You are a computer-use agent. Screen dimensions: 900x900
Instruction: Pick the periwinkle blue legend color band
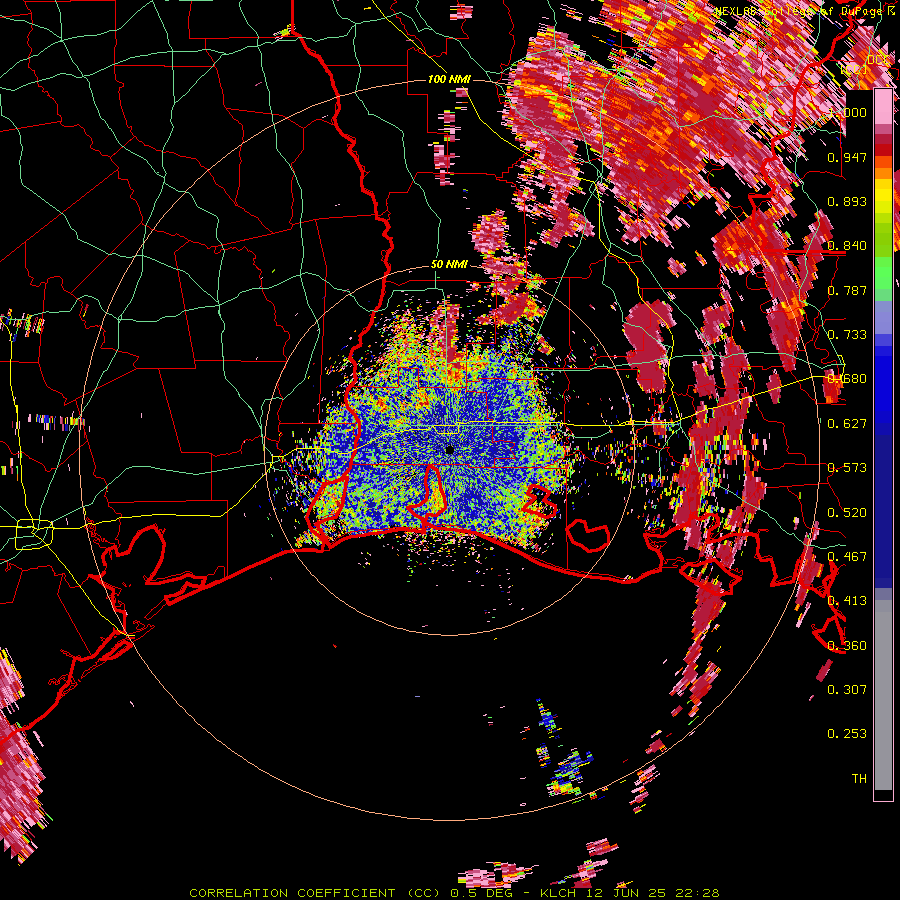tap(883, 317)
